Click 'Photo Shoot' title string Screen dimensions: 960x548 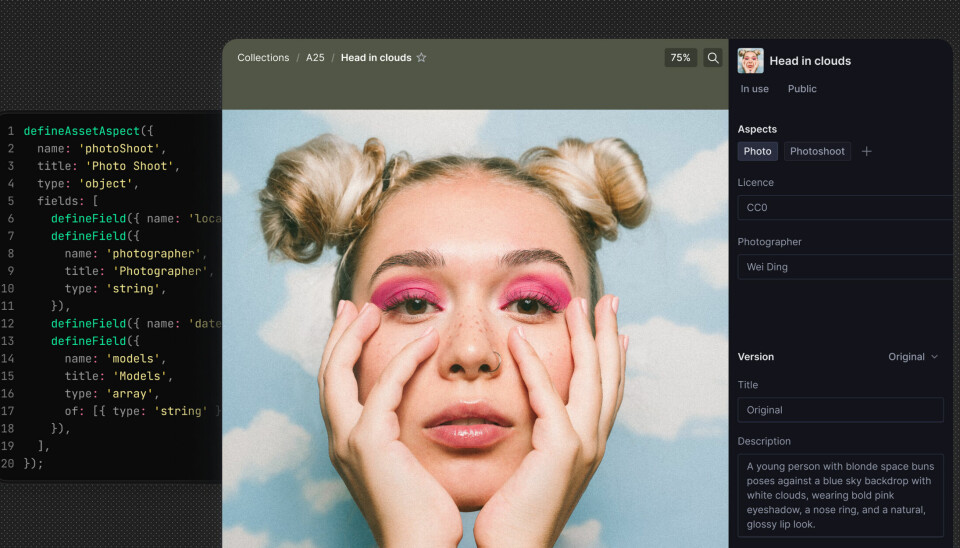[x=130, y=166]
